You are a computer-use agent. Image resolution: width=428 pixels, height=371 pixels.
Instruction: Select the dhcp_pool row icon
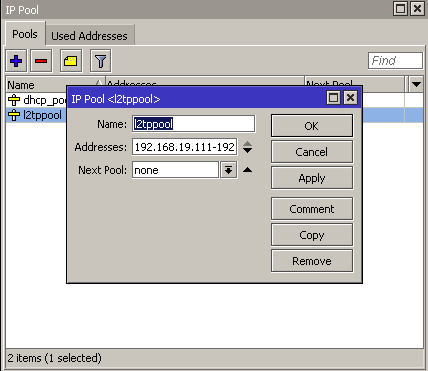click(x=14, y=100)
